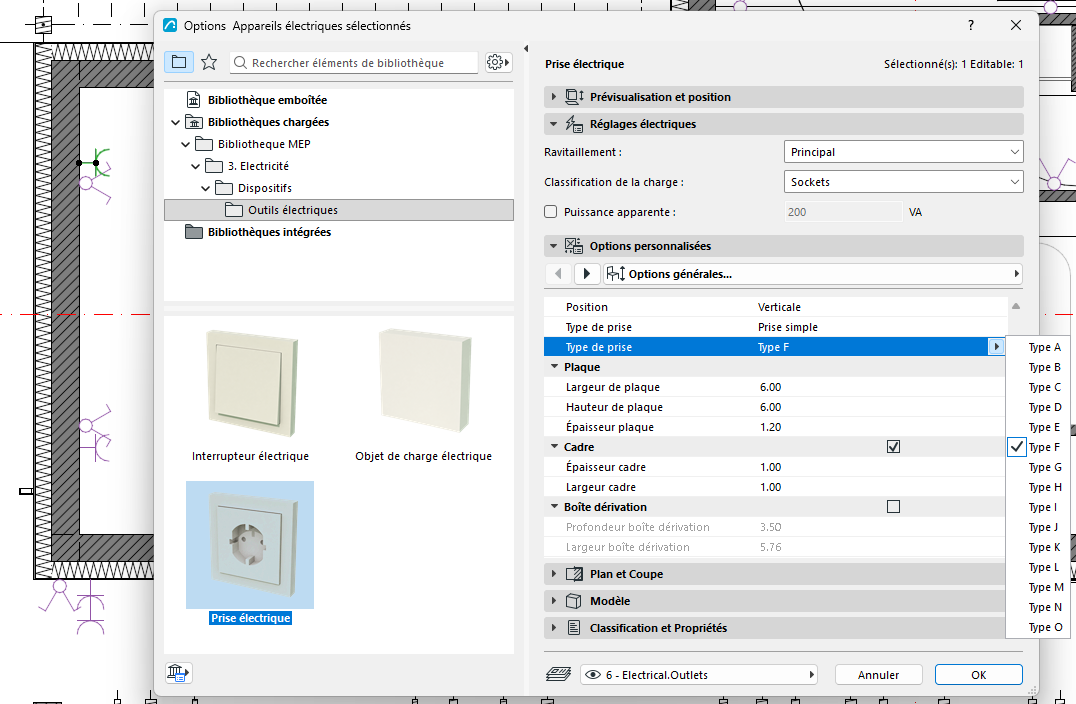Image resolution: width=1076 pixels, height=704 pixels.
Task: Collapse the Bibliotheque MEP folder
Action: [185, 144]
